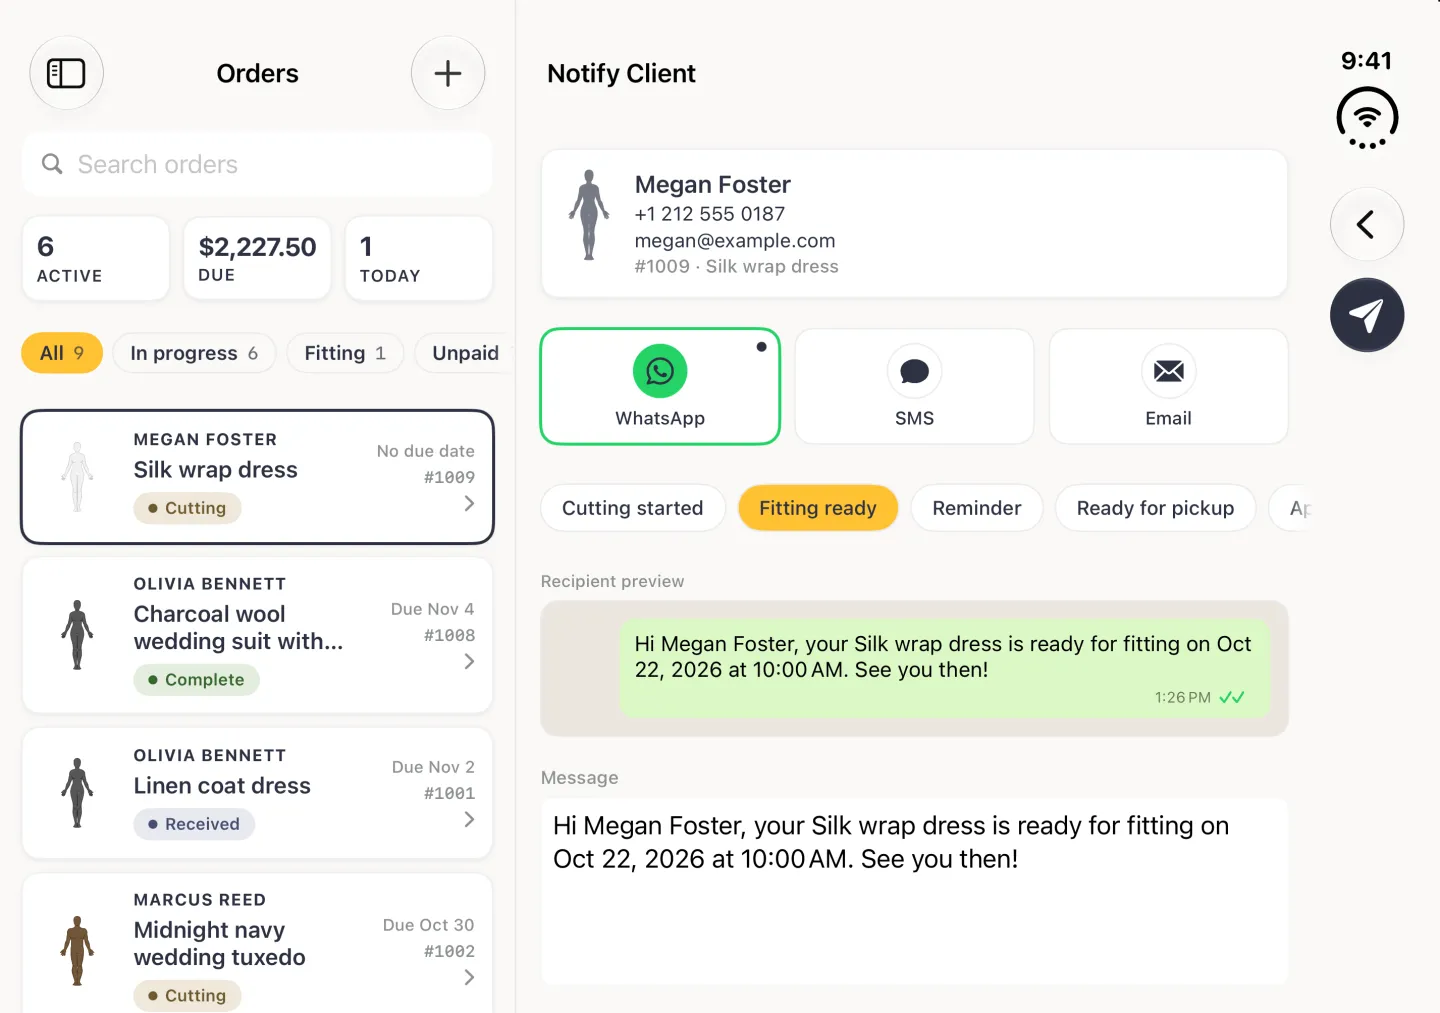Click the Cutting status badge on Silk wrap dress
1440x1013 pixels.
pyautogui.click(x=187, y=508)
